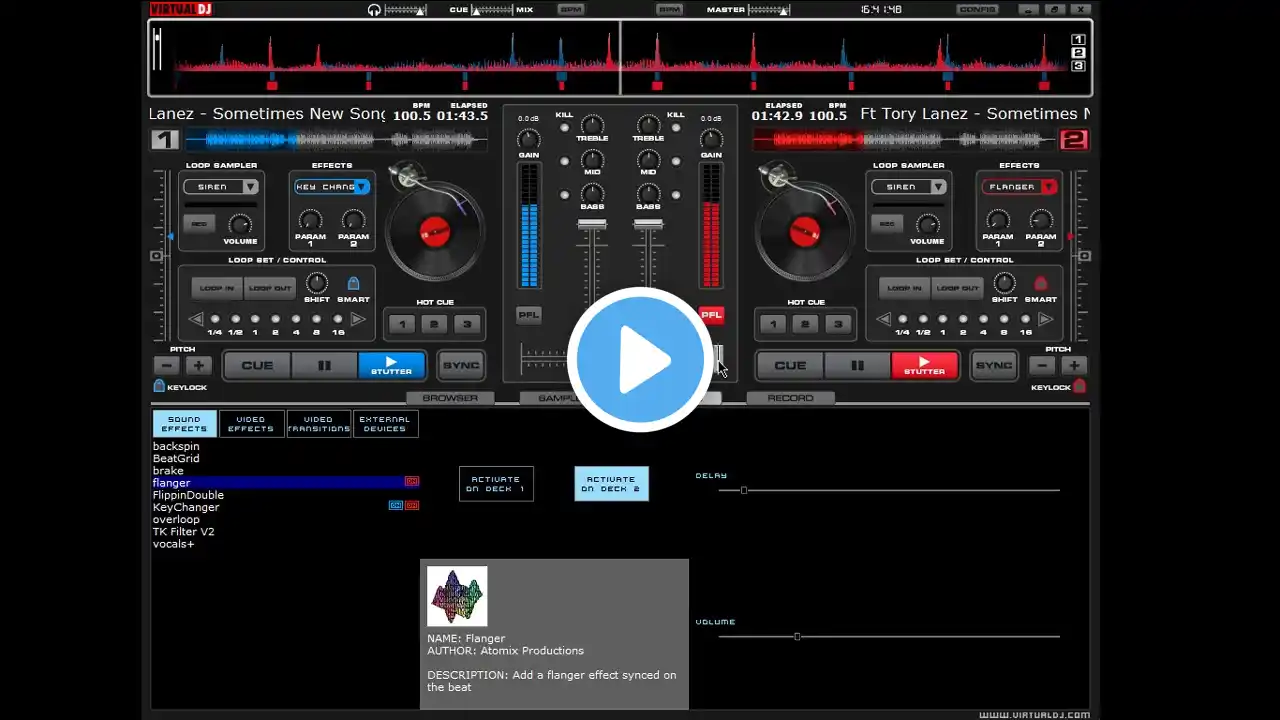Screen dimensions: 1280x720
Task: Select 1/4 beat loop on deck 1
Action: click(x=215, y=319)
